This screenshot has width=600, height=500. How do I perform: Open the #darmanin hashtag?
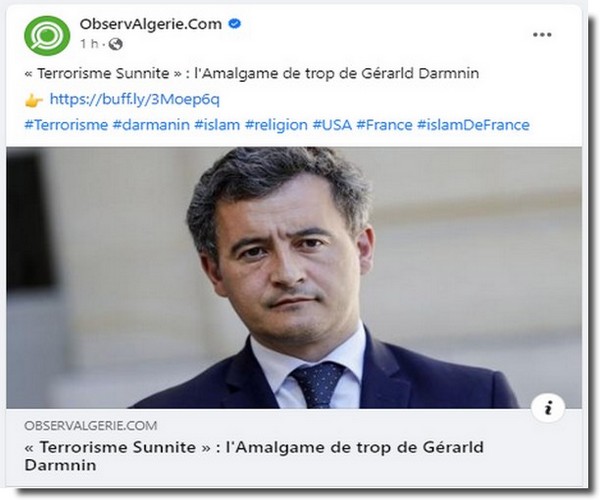pos(151,125)
